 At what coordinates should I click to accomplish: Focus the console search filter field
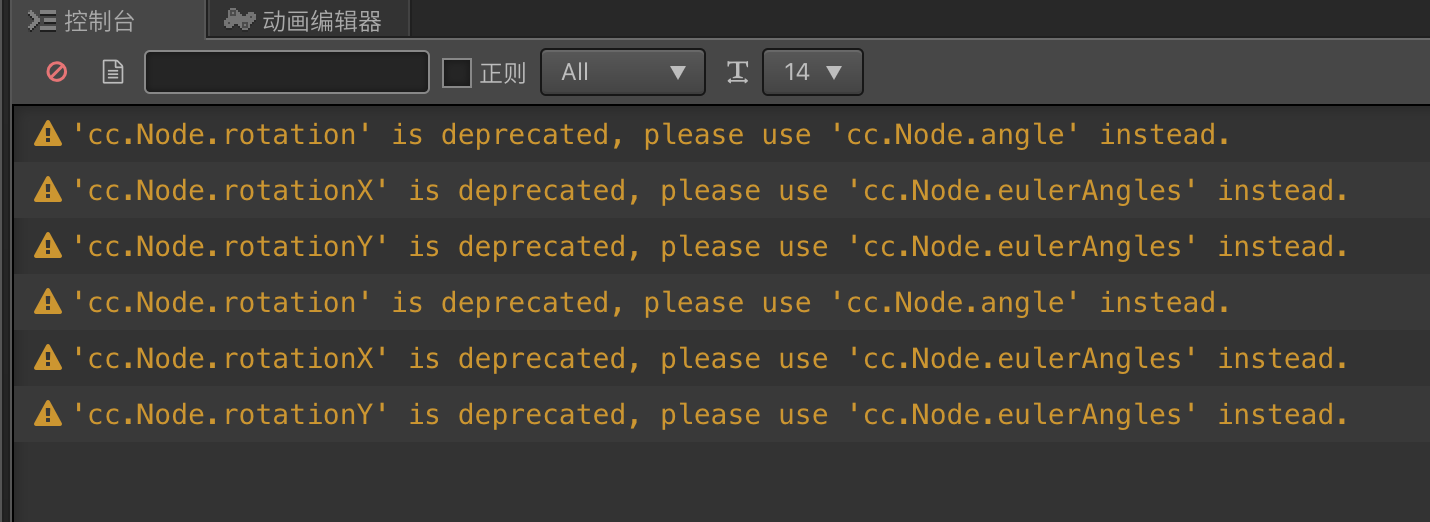[287, 72]
